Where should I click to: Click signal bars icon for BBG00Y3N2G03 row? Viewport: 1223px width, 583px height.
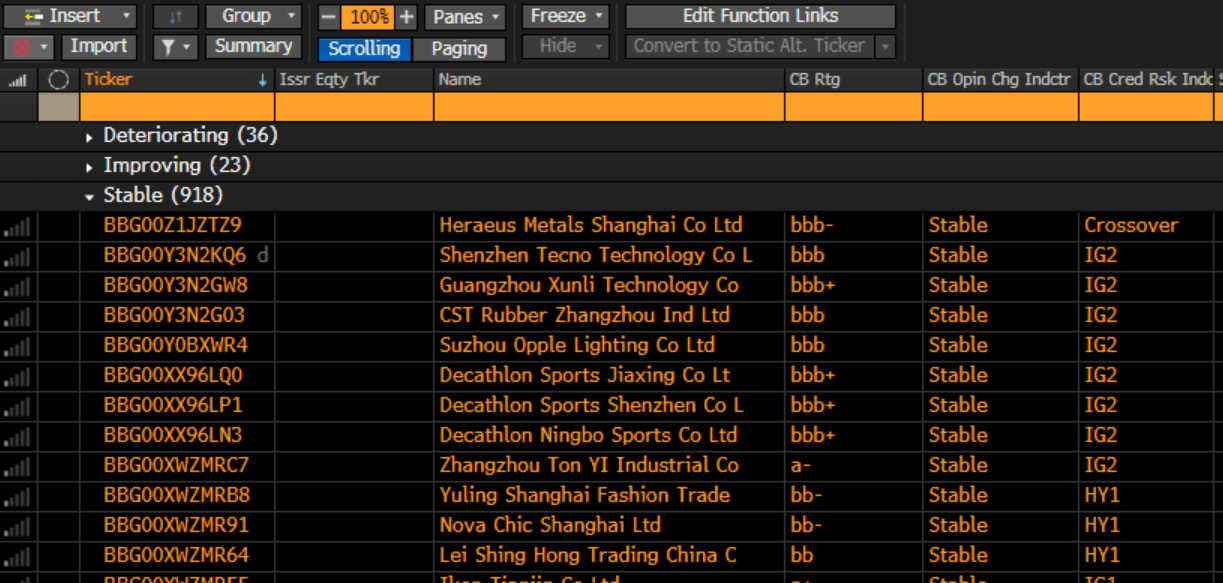pos(17,317)
